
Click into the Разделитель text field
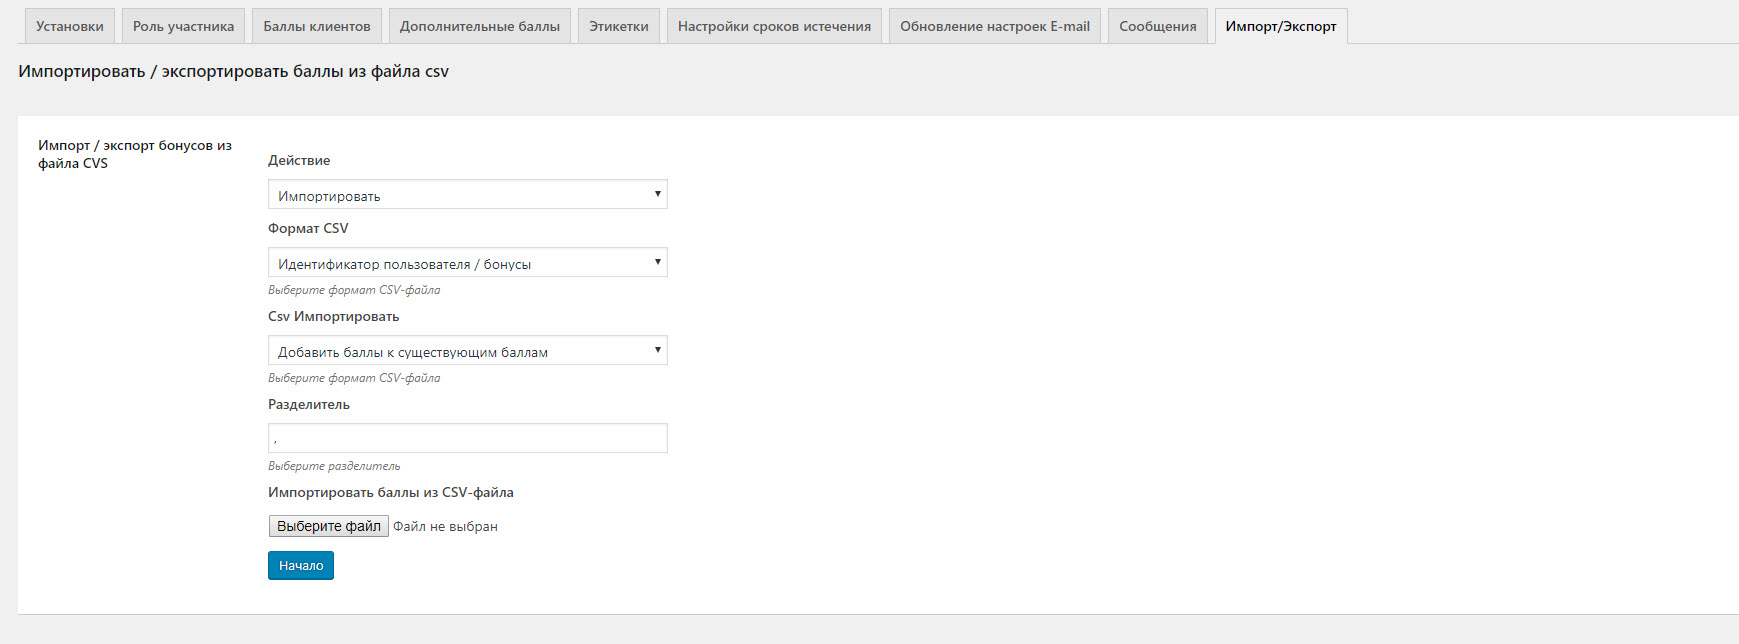coord(467,438)
